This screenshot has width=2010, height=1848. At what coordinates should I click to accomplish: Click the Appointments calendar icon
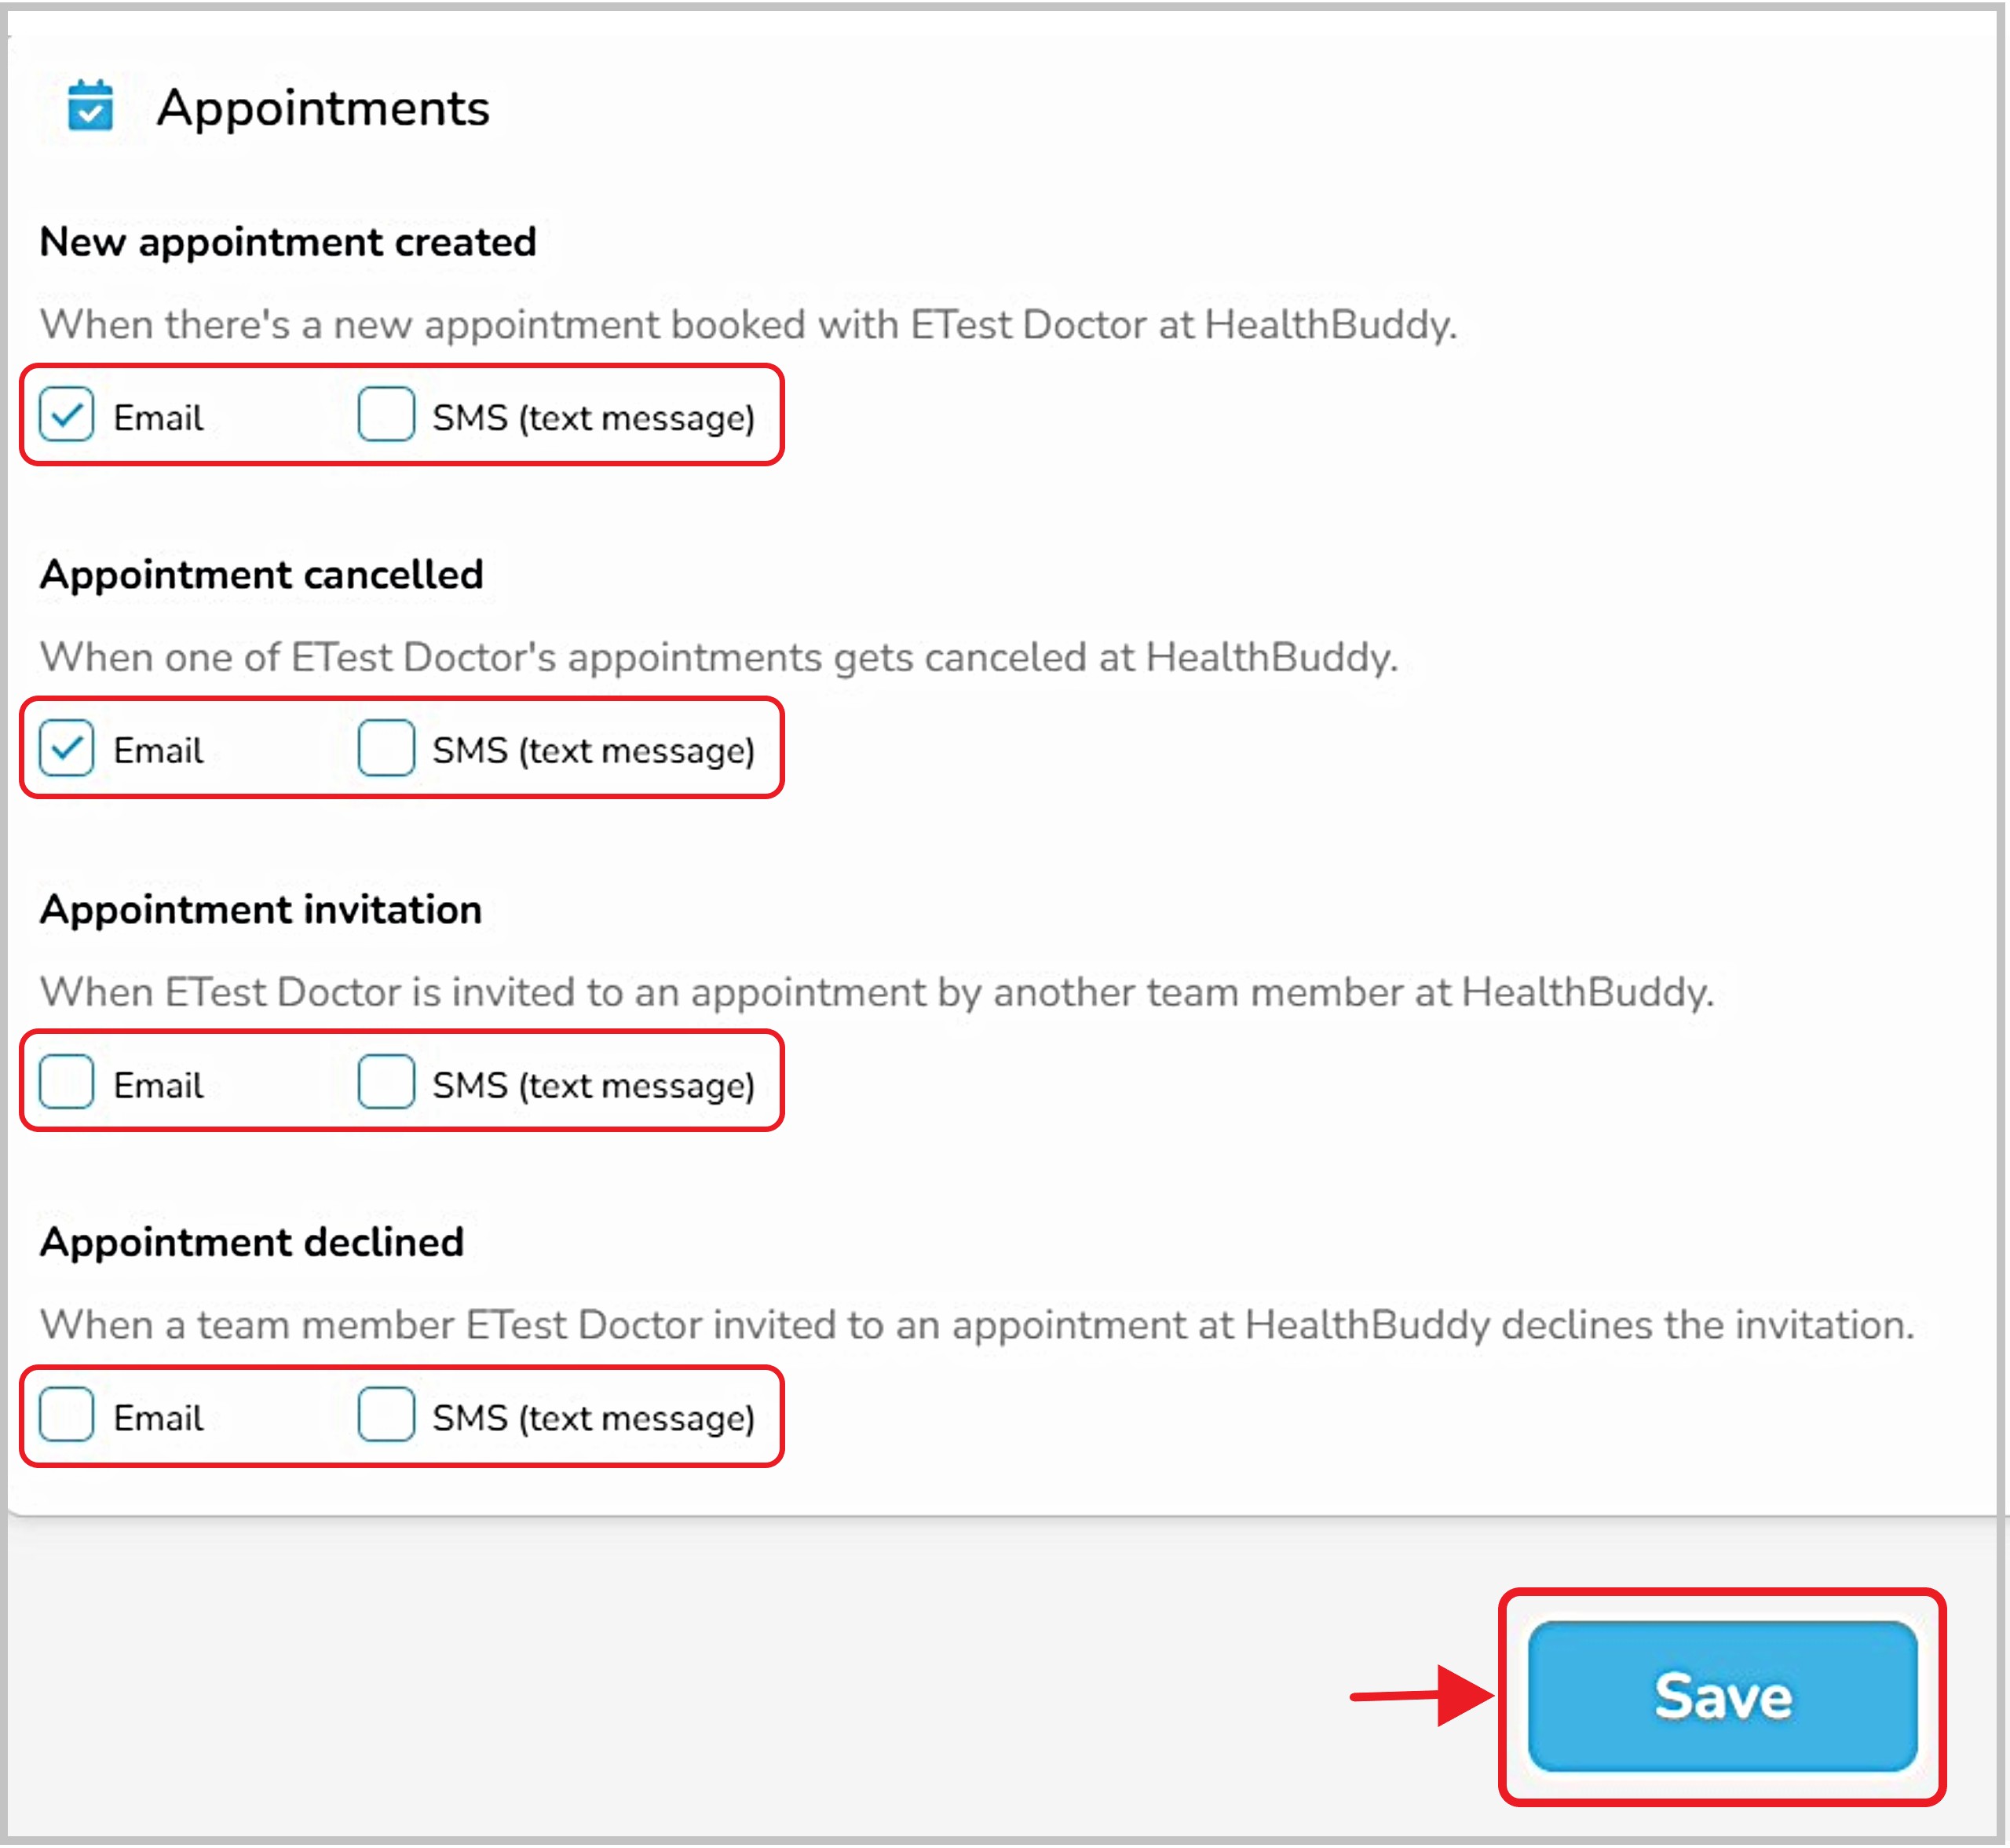pyautogui.click(x=90, y=106)
